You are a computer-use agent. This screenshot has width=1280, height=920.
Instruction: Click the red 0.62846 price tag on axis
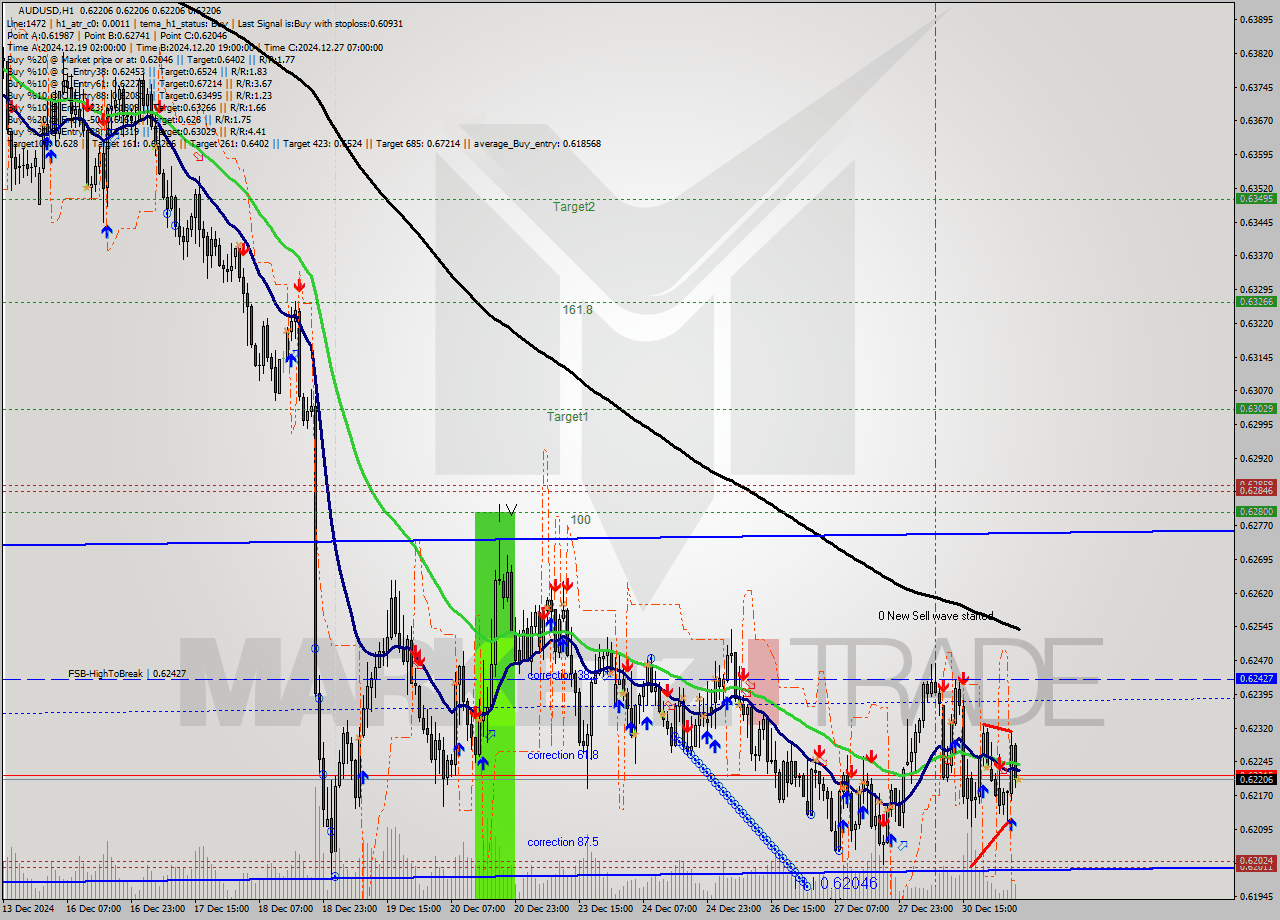(x=1256, y=490)
